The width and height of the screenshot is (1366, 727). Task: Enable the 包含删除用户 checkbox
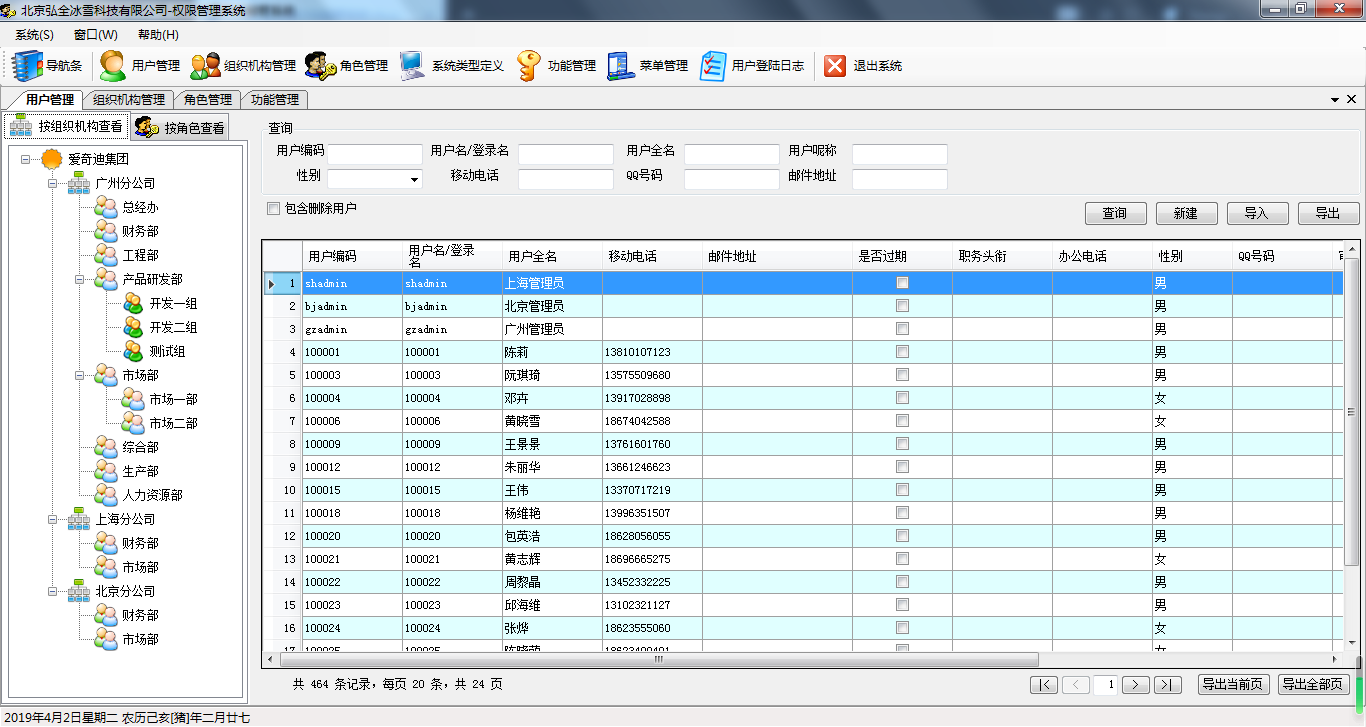coord(273,209)
